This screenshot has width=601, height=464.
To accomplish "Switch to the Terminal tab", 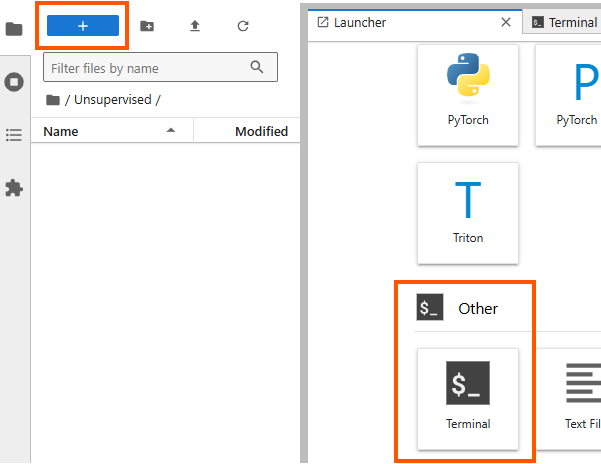I will [x=565, y=22].
